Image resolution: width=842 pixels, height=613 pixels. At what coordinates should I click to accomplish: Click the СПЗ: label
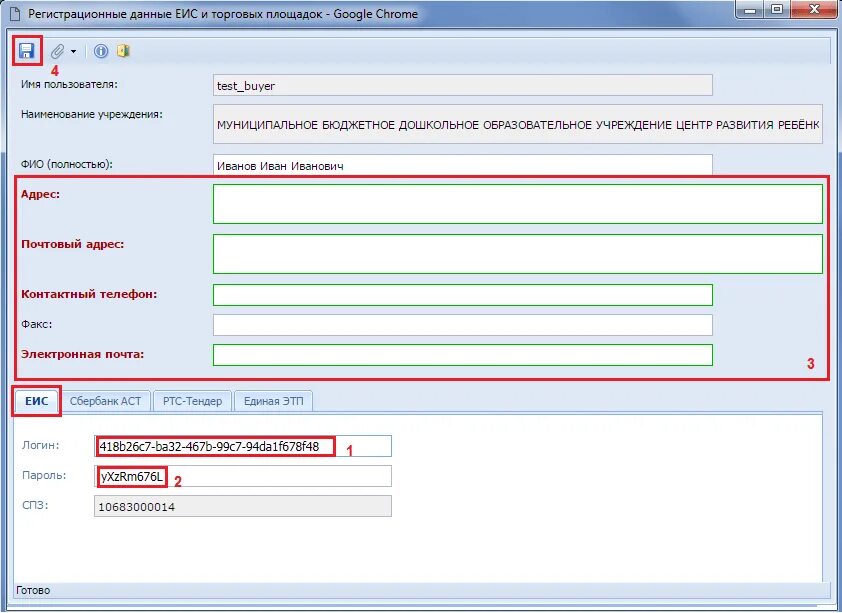(x=35, y=505)
